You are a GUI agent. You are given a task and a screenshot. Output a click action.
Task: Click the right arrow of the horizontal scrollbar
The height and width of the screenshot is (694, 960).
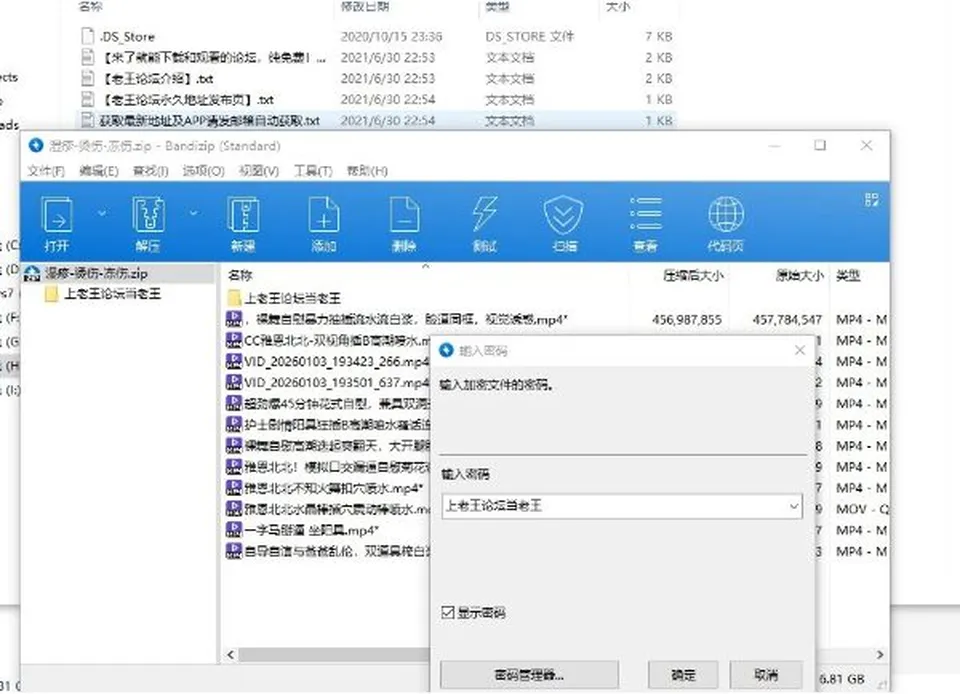point(880,654)
